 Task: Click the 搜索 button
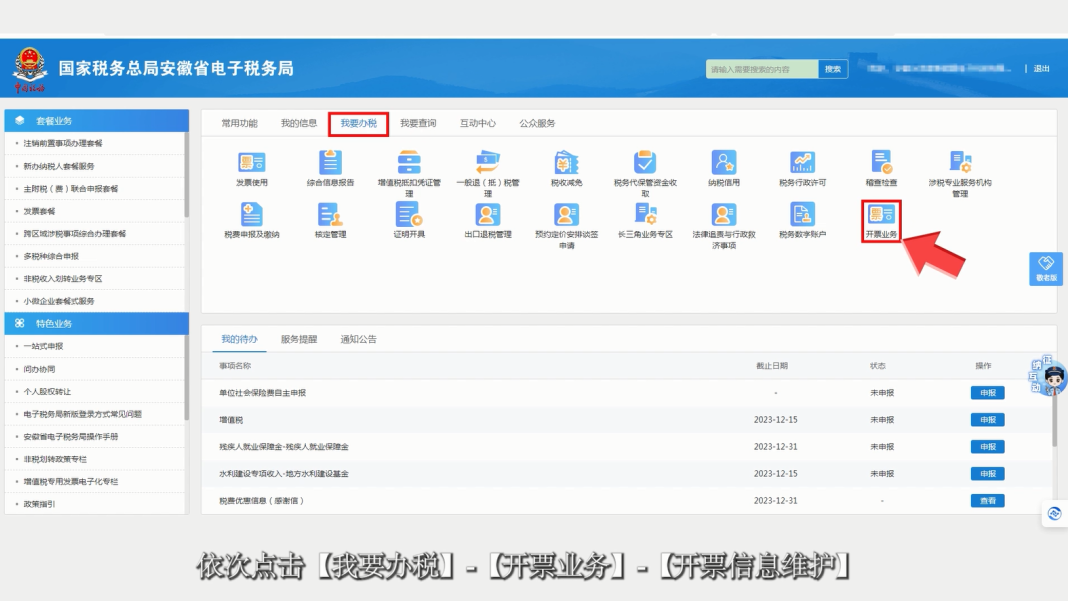832,69
